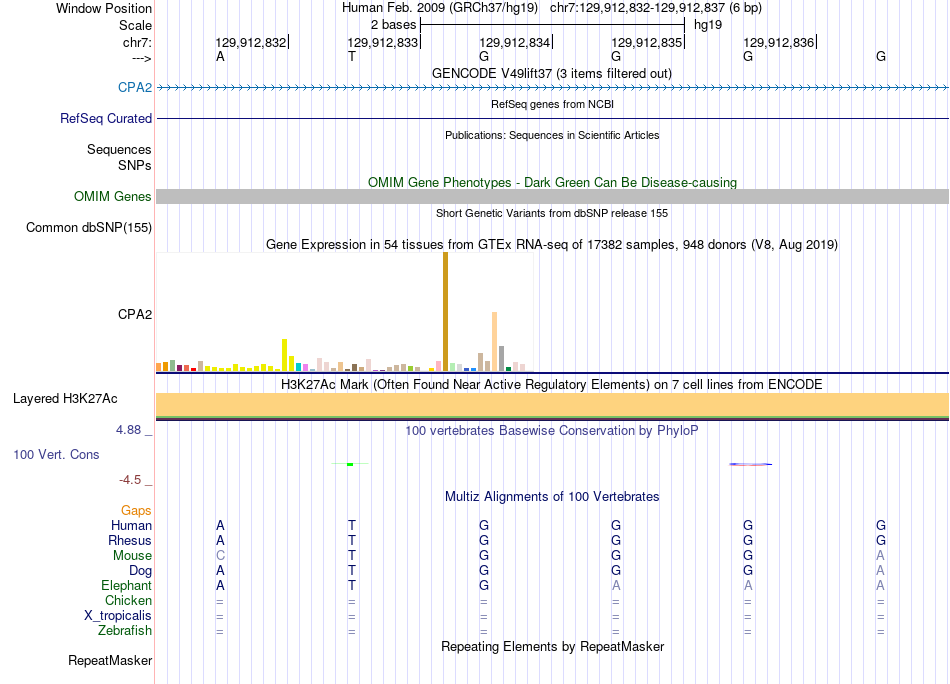Screen dimensions: 950x684
Task: Click the SNPs track label
Action: click(135, 165)
